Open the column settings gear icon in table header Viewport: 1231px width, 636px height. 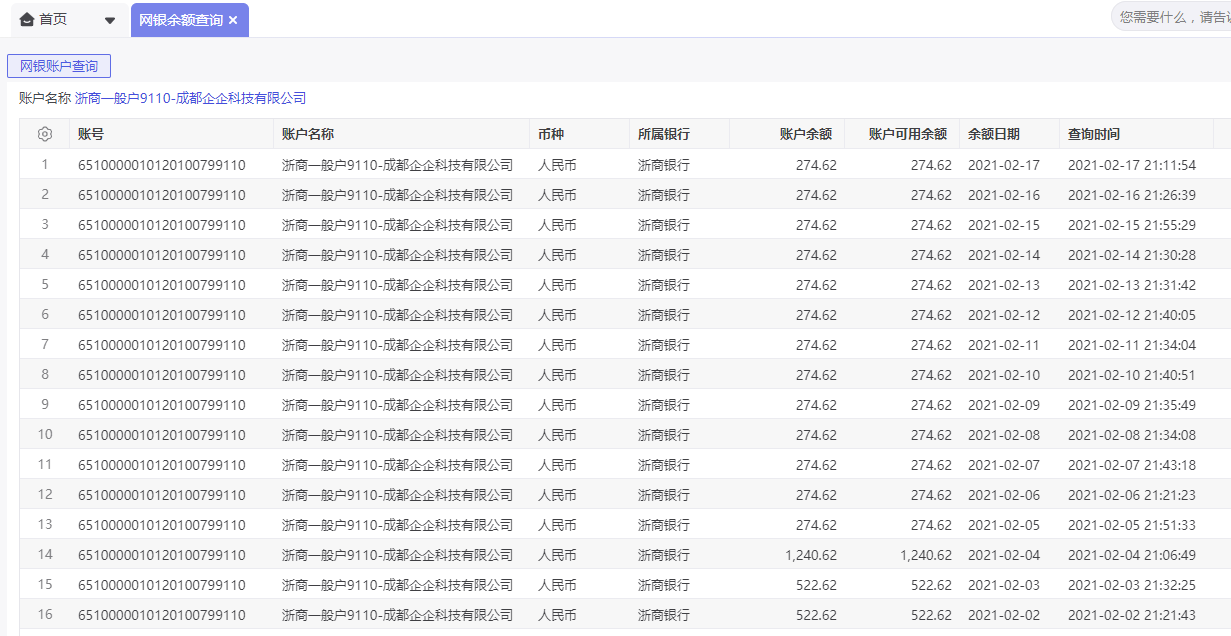[40, 132]
